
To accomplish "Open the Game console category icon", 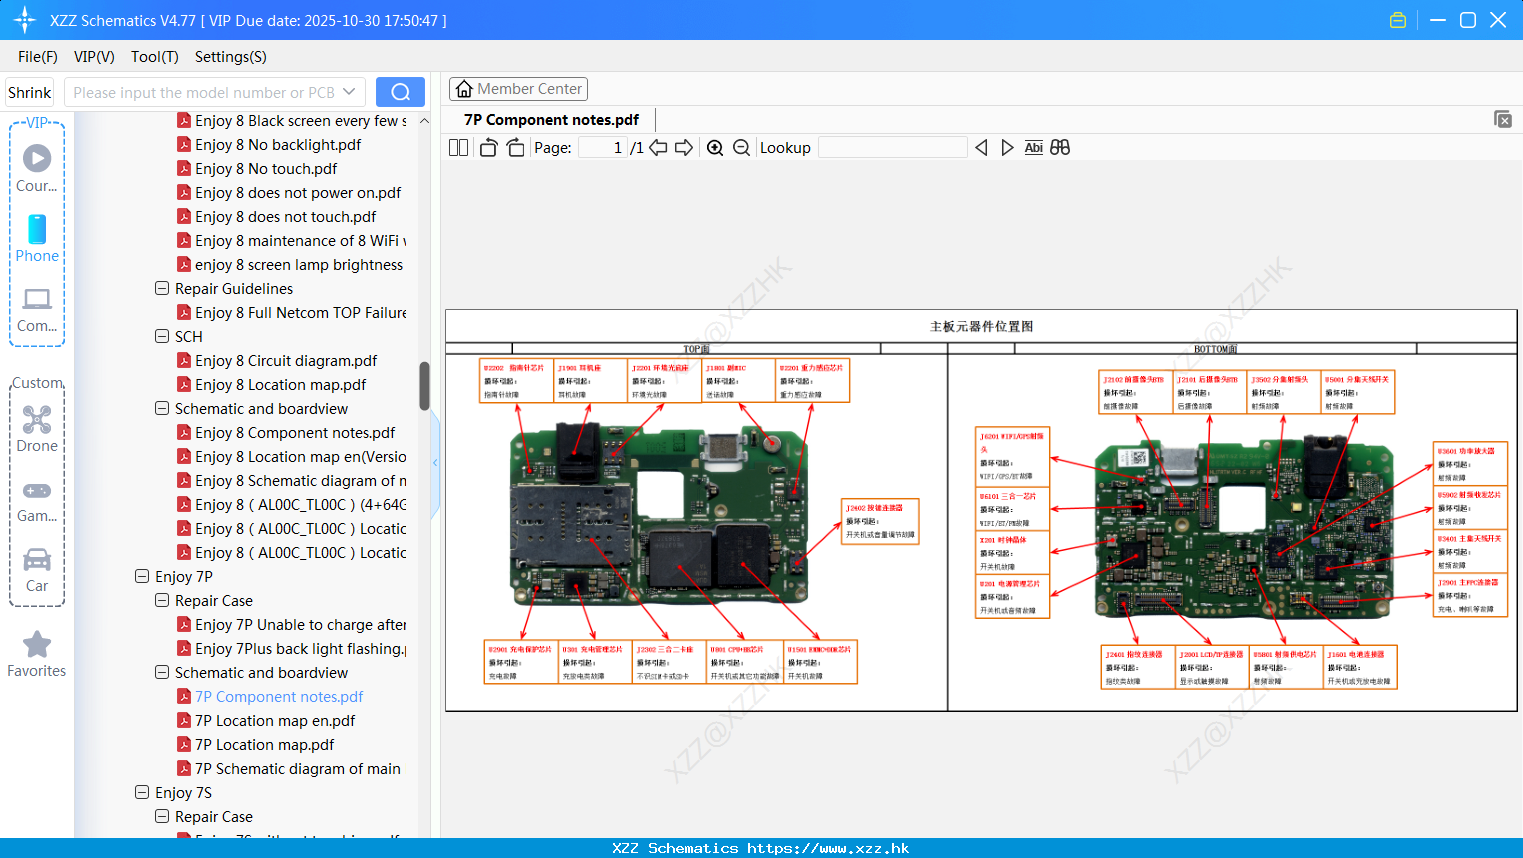I will (x=37, y=490).
